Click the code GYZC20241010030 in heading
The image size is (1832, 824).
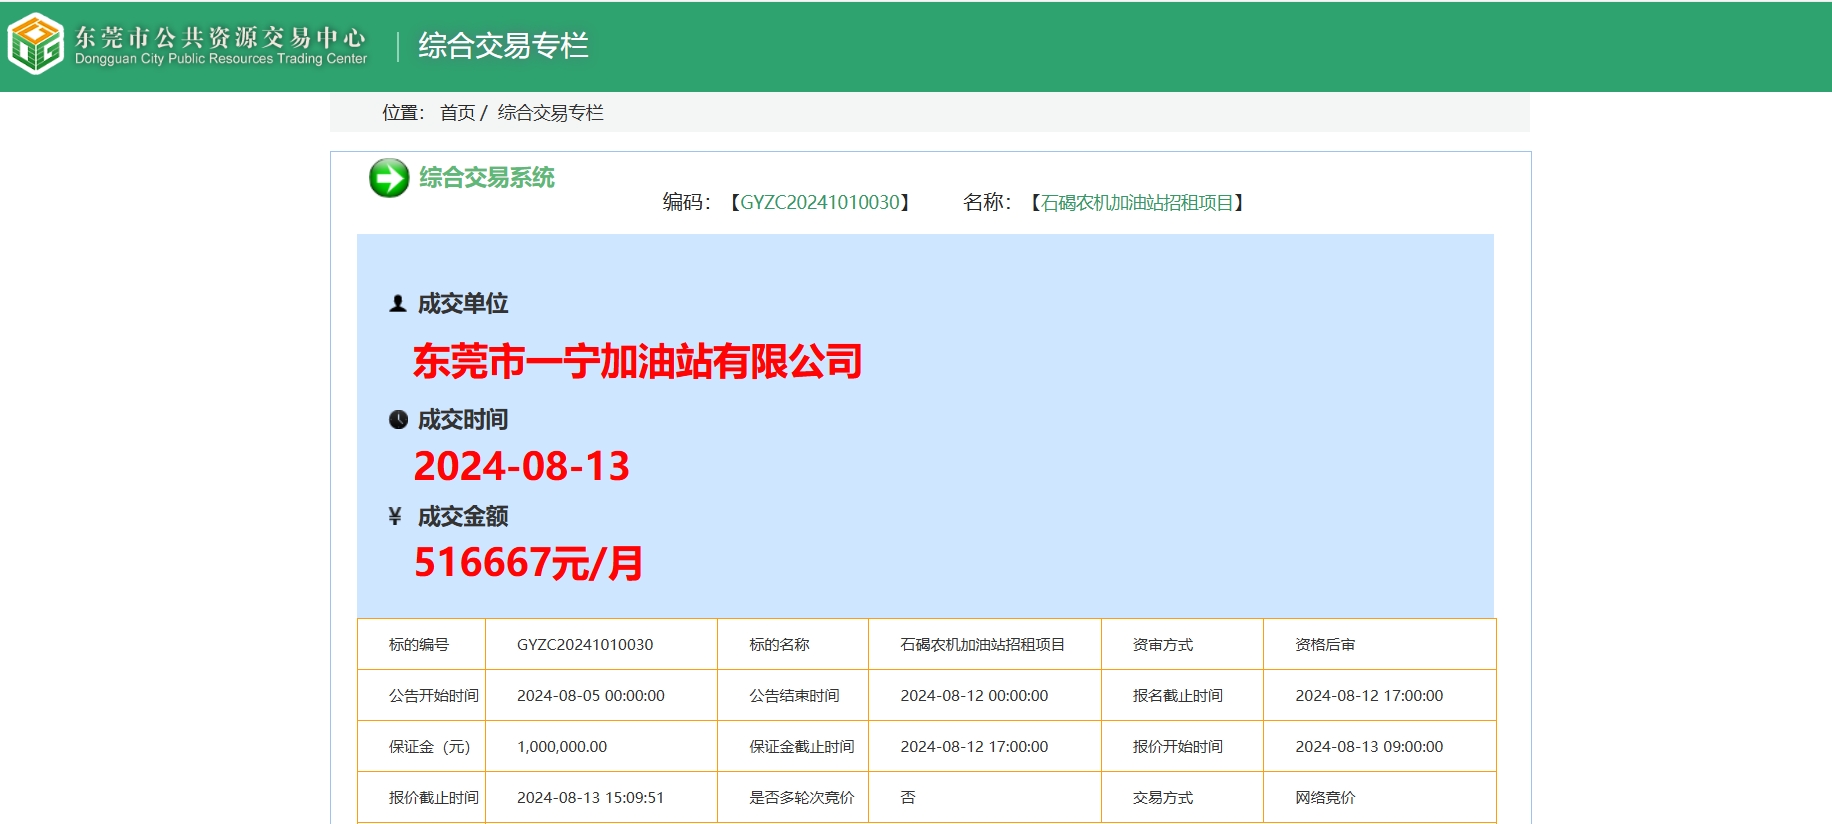(820, 203)
